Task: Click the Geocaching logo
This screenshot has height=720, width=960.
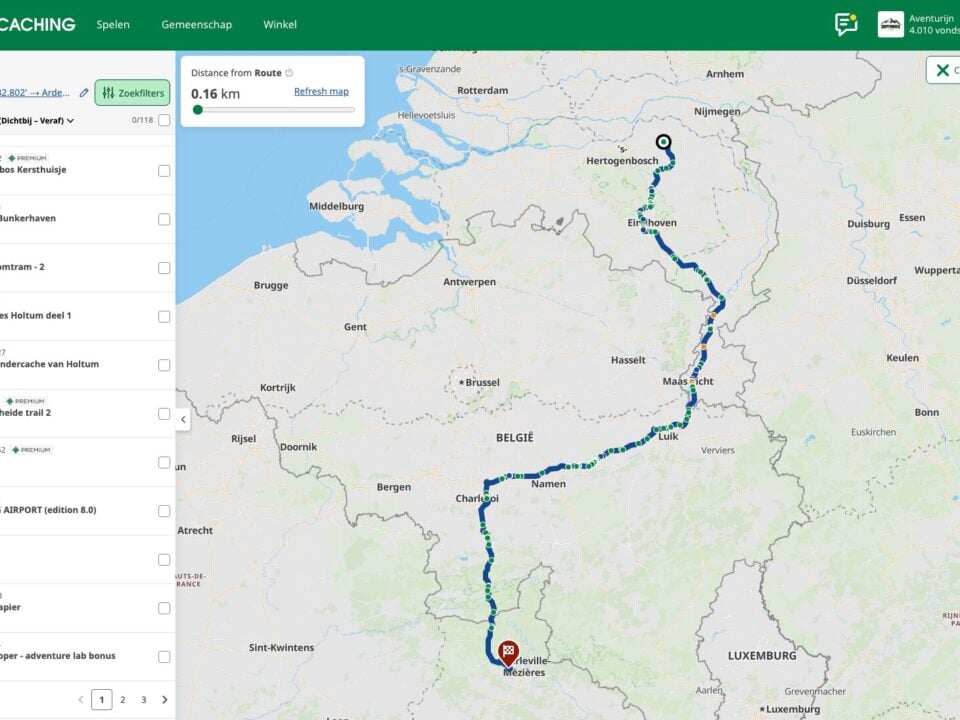Action: pos(37,24)
